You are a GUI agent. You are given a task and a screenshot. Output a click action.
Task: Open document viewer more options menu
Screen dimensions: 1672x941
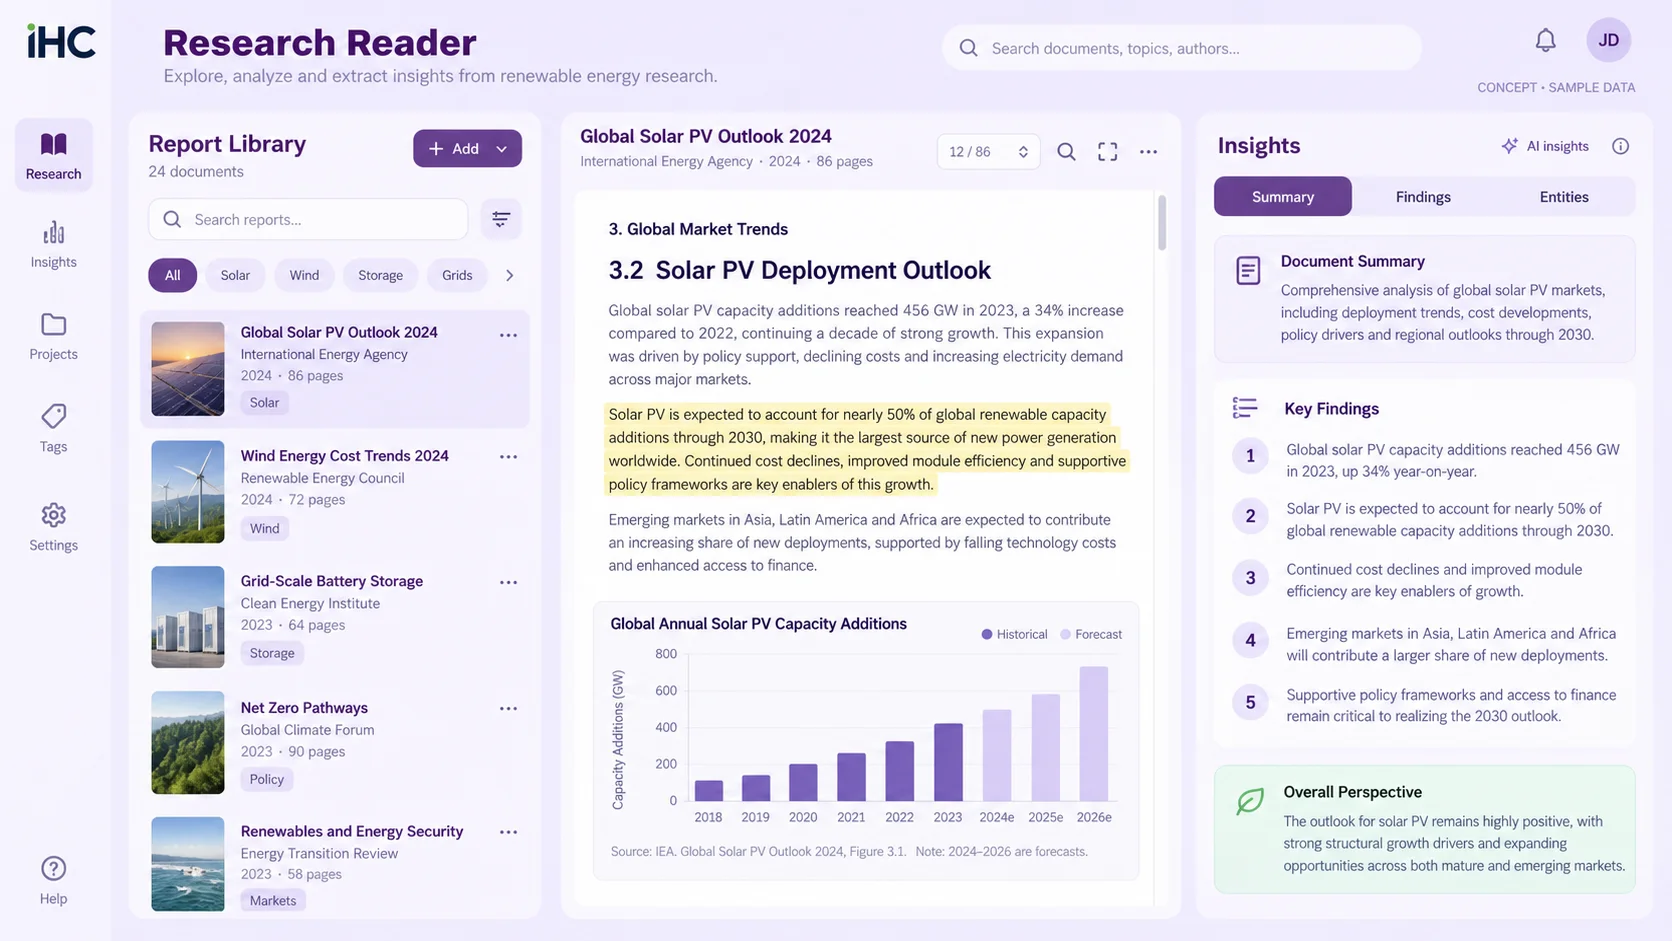[1148, 152]
